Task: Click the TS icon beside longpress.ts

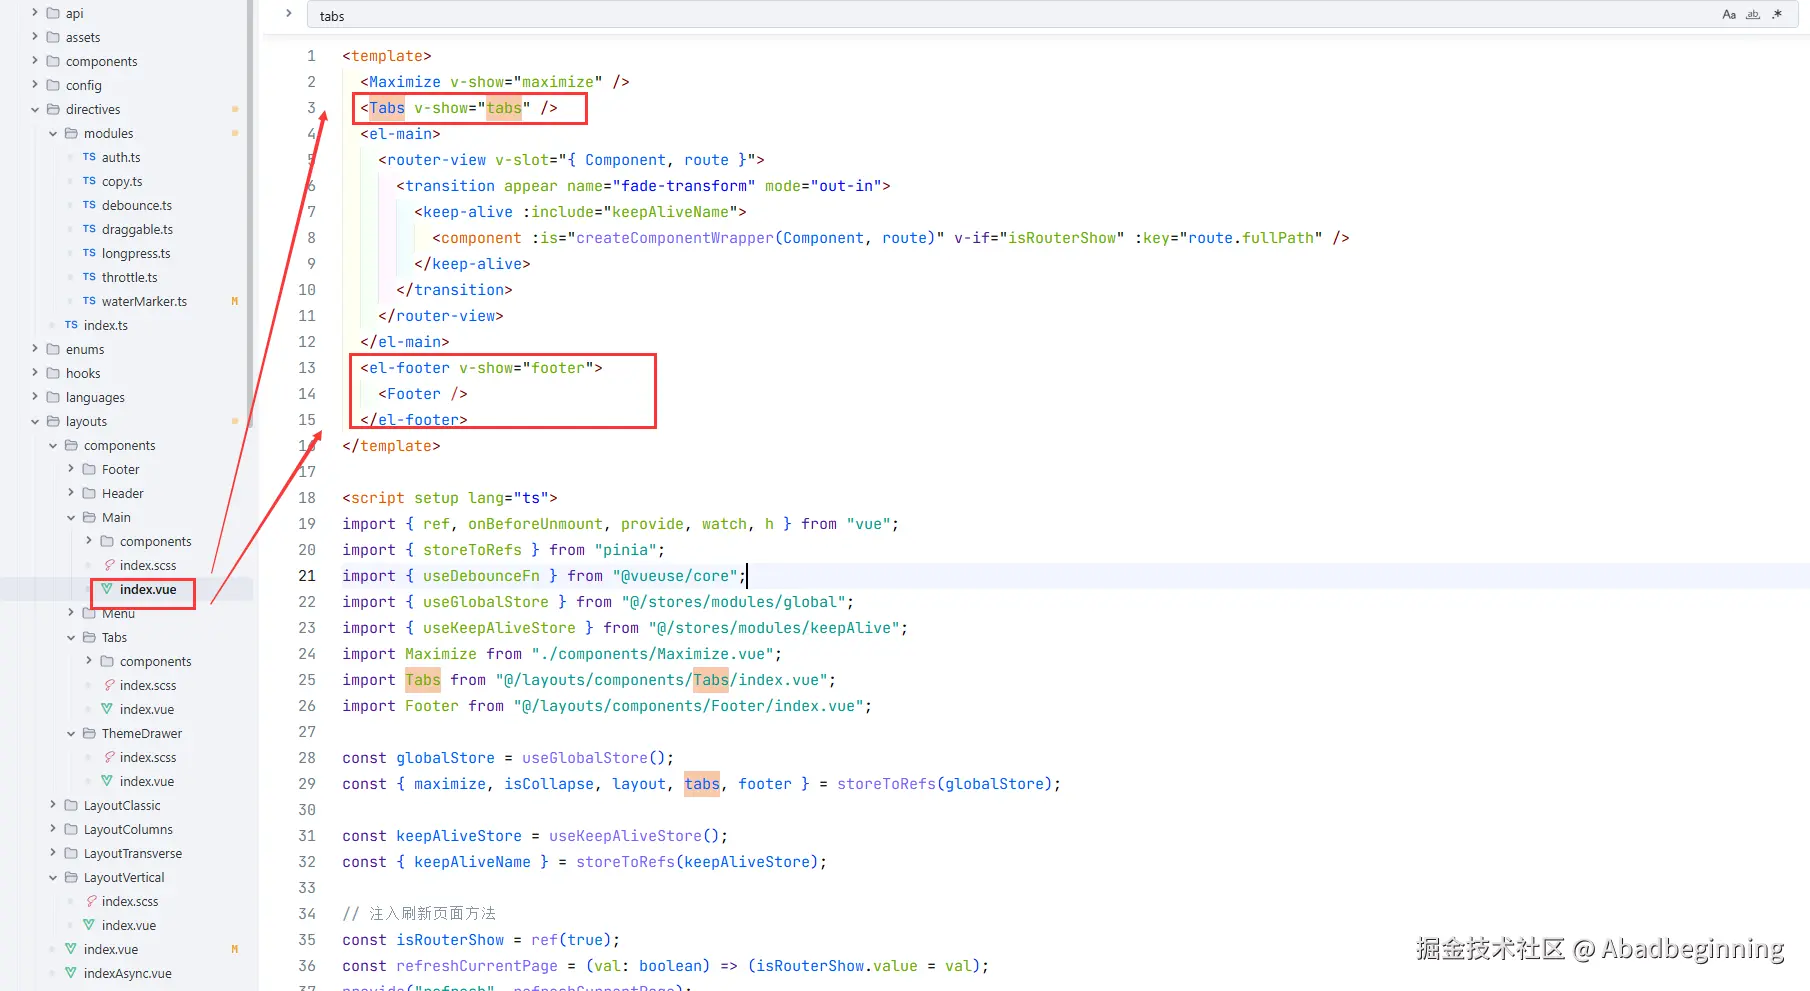Action: click(89, 253)
